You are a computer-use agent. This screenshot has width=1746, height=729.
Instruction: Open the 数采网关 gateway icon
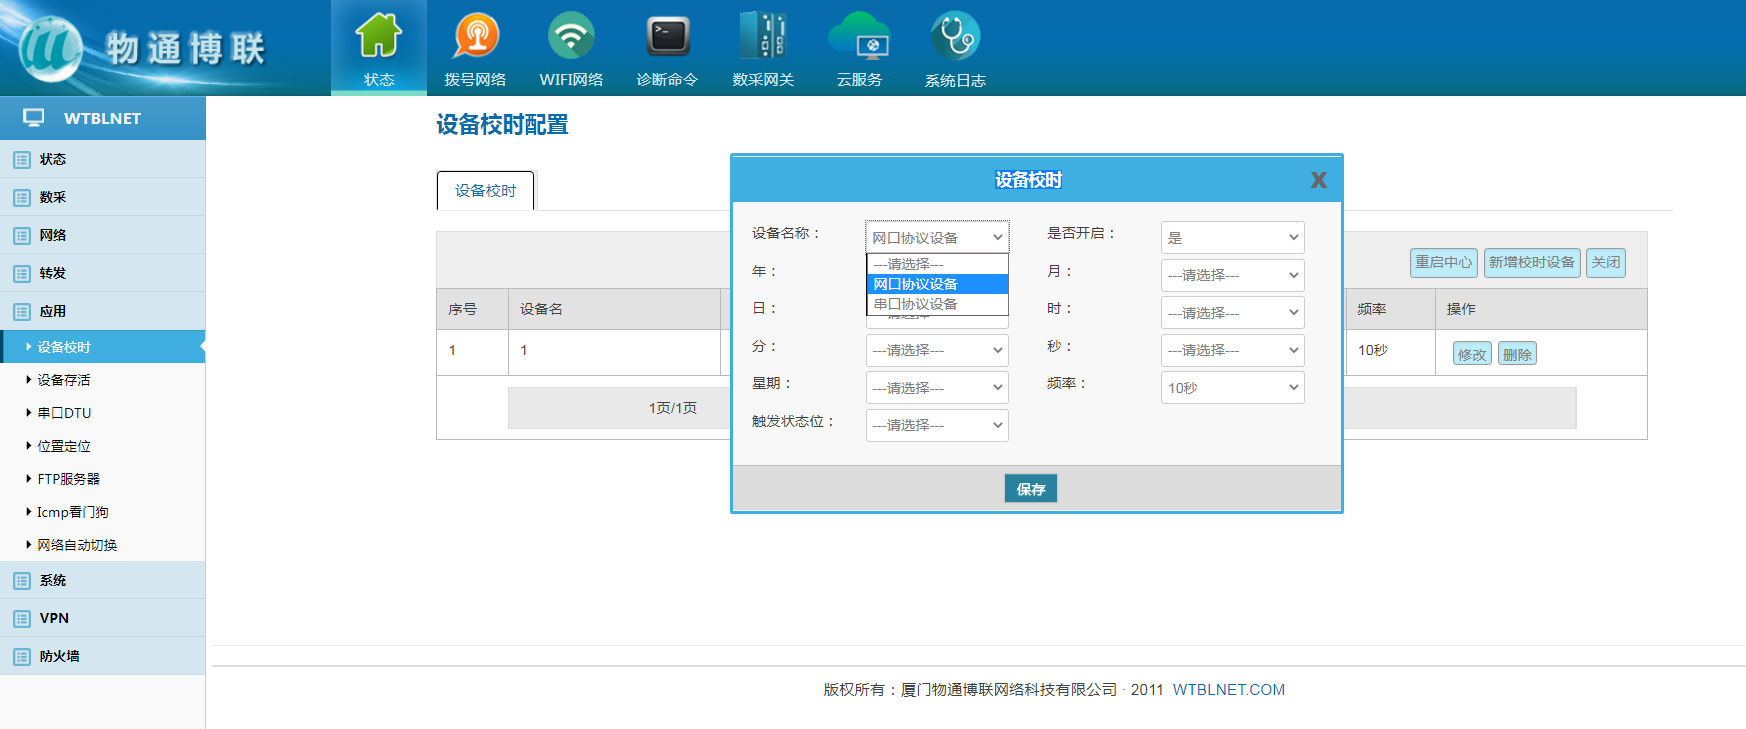763,37
